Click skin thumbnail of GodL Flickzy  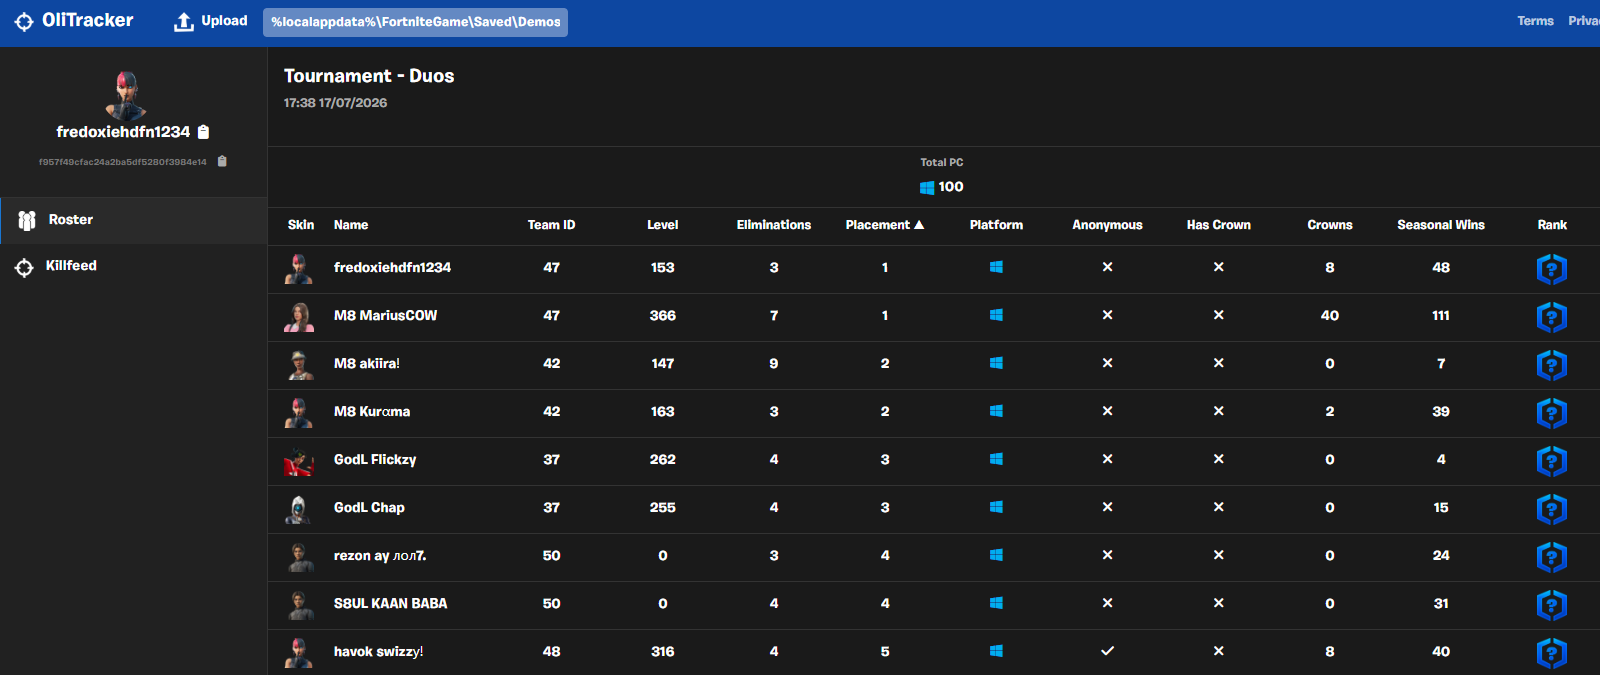299,460
